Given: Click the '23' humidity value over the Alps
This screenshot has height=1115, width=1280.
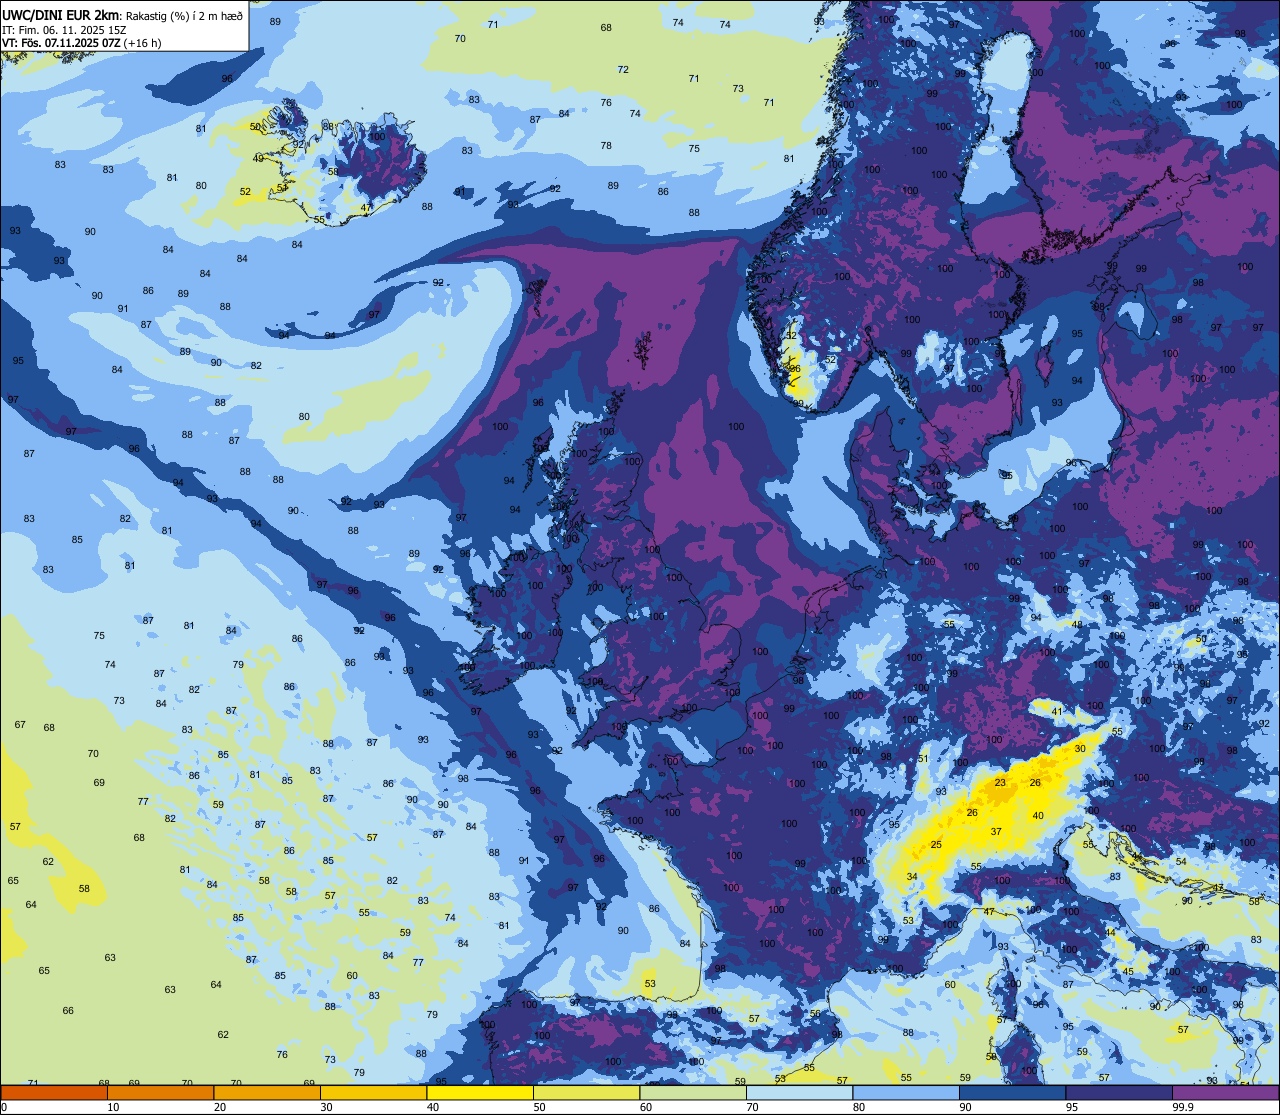Looking at the screenshot, I should point(1000,783).
